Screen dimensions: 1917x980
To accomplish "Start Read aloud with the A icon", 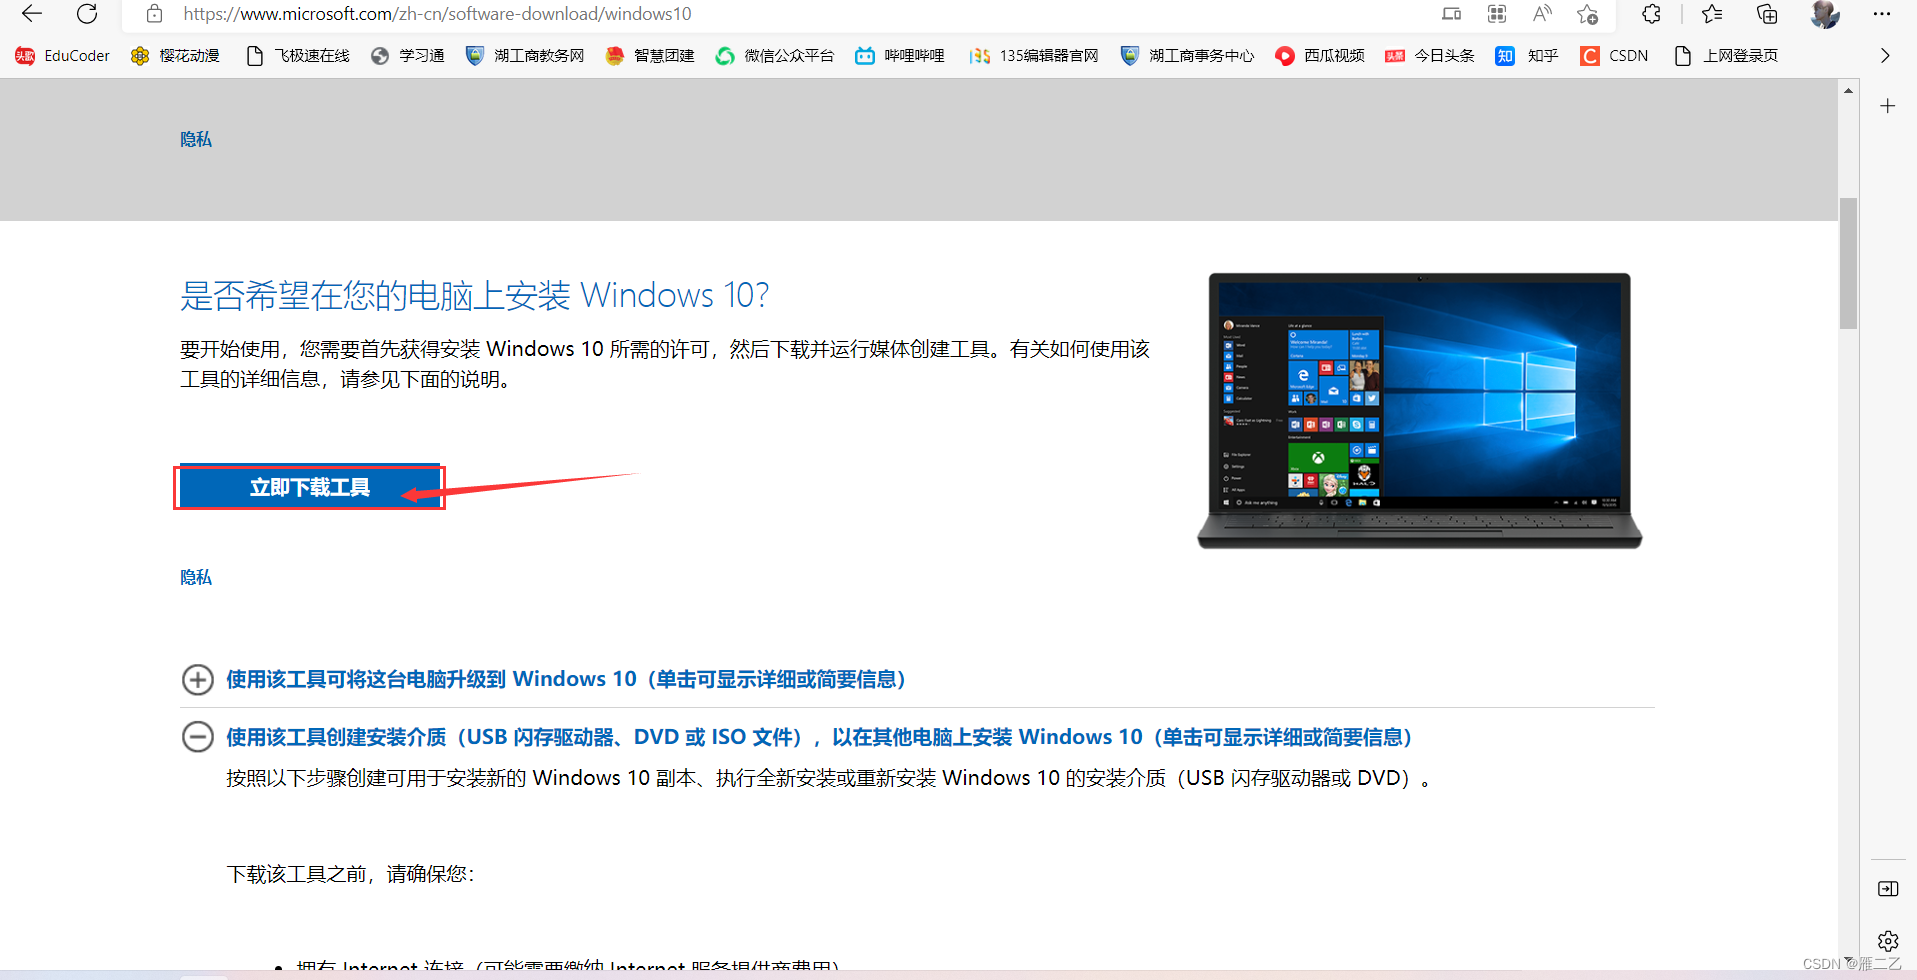I will coord(1542,14).
